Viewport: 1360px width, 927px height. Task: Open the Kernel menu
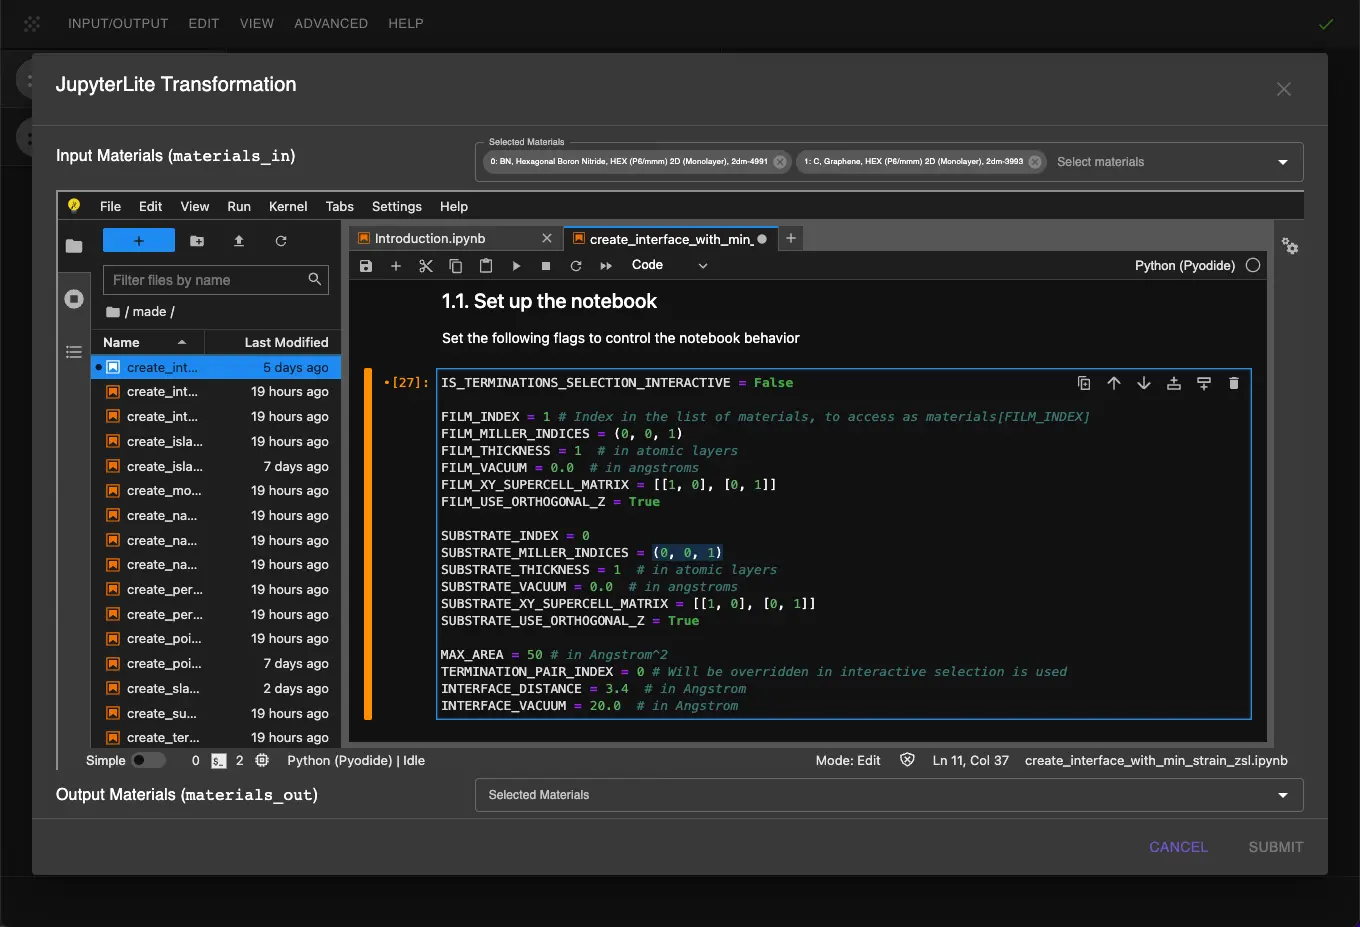pyautogui.click(x=288, y=207)
